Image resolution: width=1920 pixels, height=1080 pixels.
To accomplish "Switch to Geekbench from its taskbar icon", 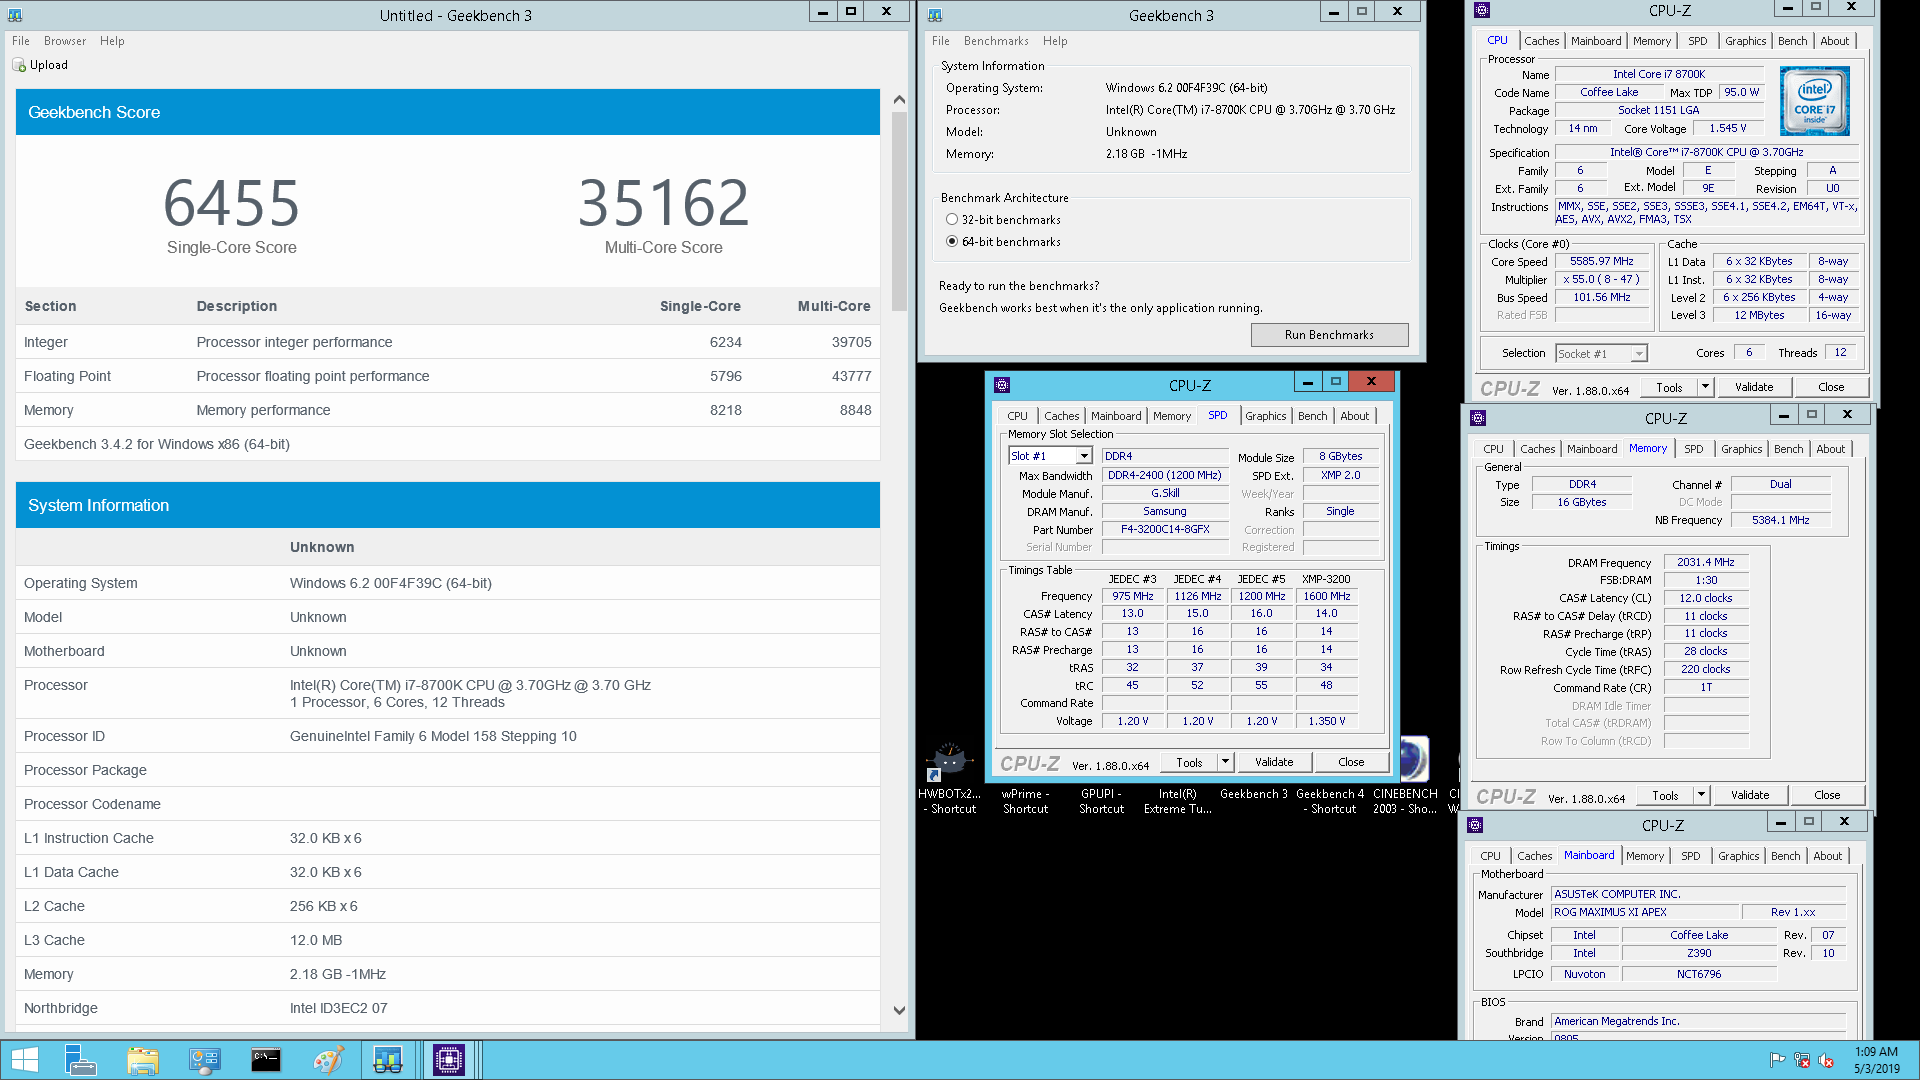I will click(x=388, y=1060).
